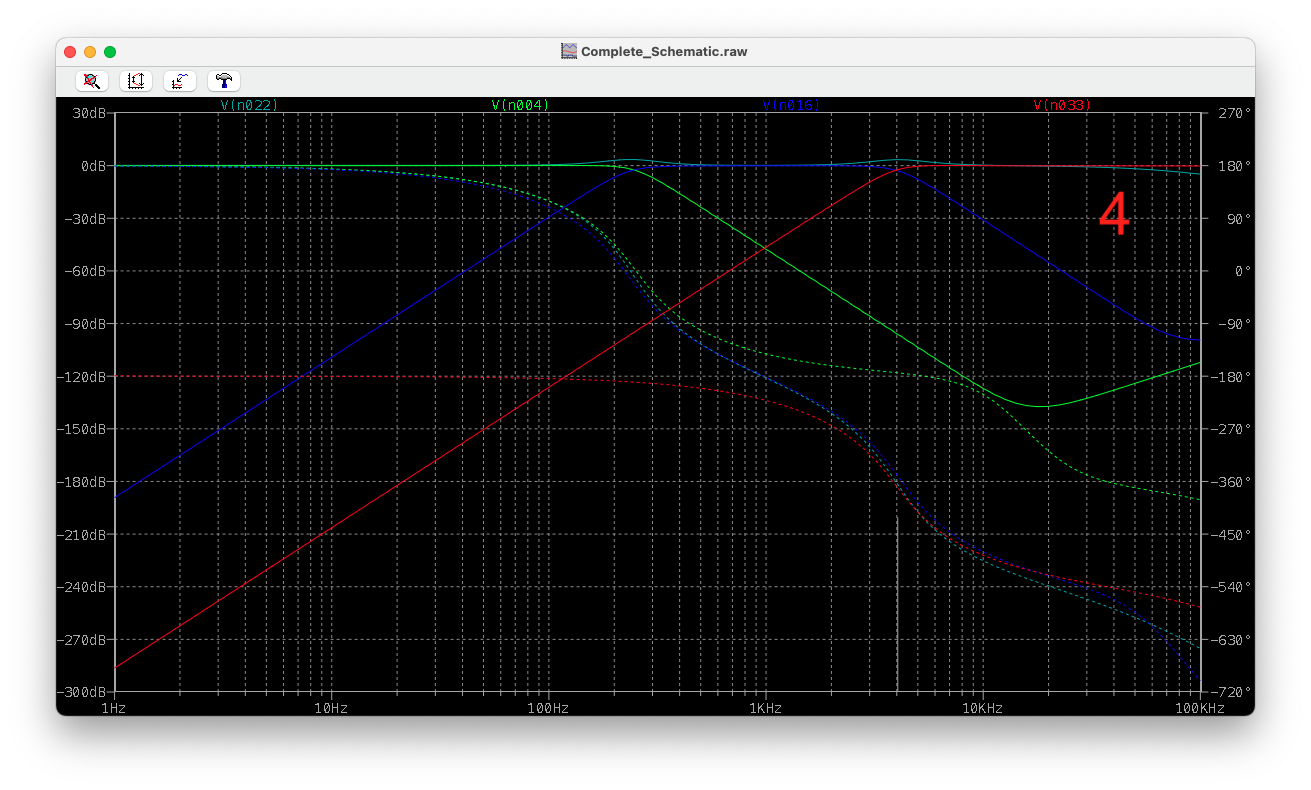Click the Complete_Schematic.raw window title
The image size is (1311, 790).
tap(664, 51)
